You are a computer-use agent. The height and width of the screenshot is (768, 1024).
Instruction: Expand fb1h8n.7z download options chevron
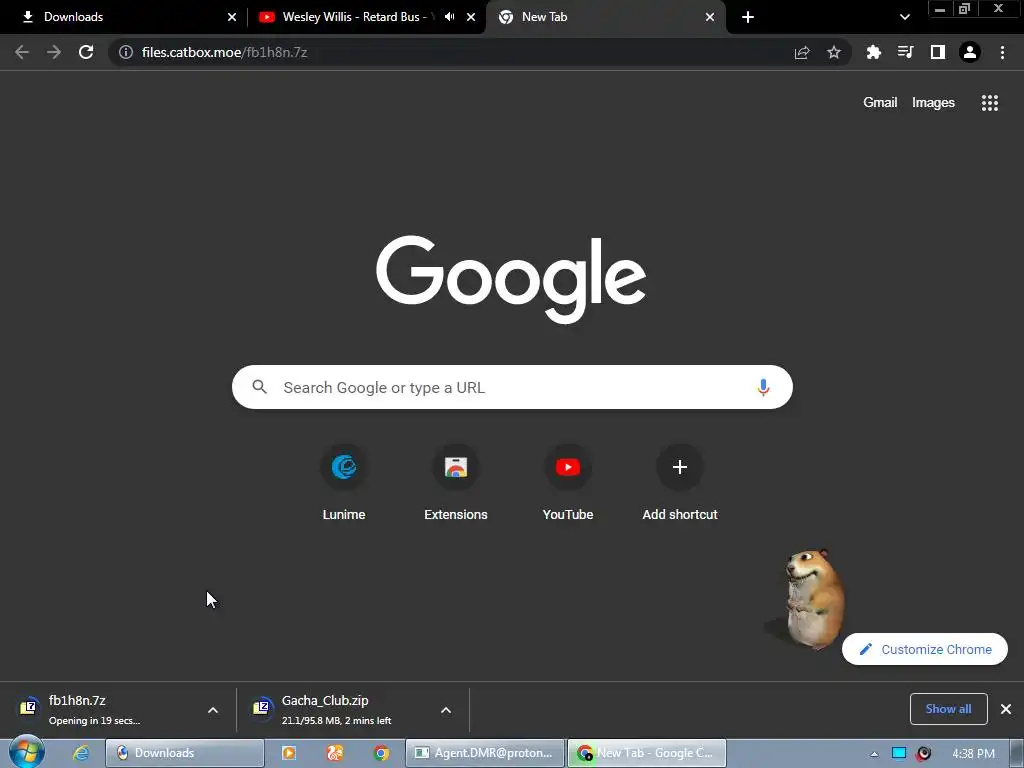[213, 710]
